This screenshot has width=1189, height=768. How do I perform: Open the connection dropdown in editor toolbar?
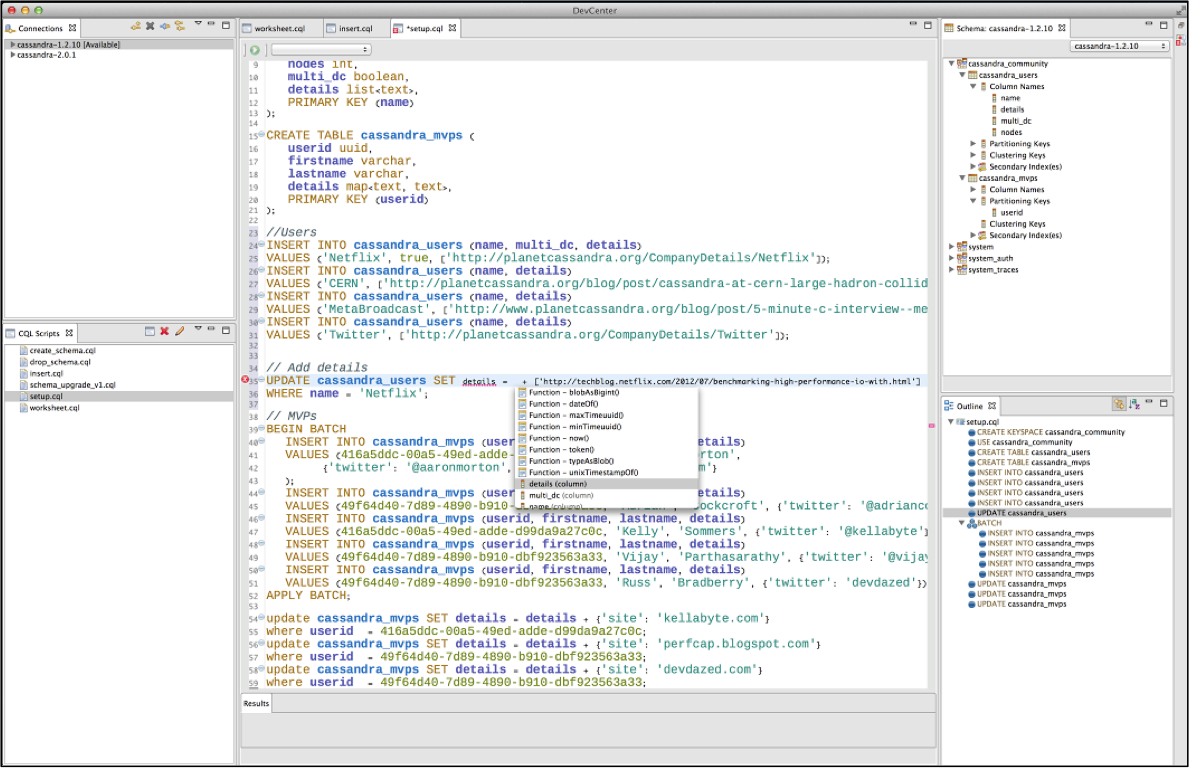click(321, 50)
